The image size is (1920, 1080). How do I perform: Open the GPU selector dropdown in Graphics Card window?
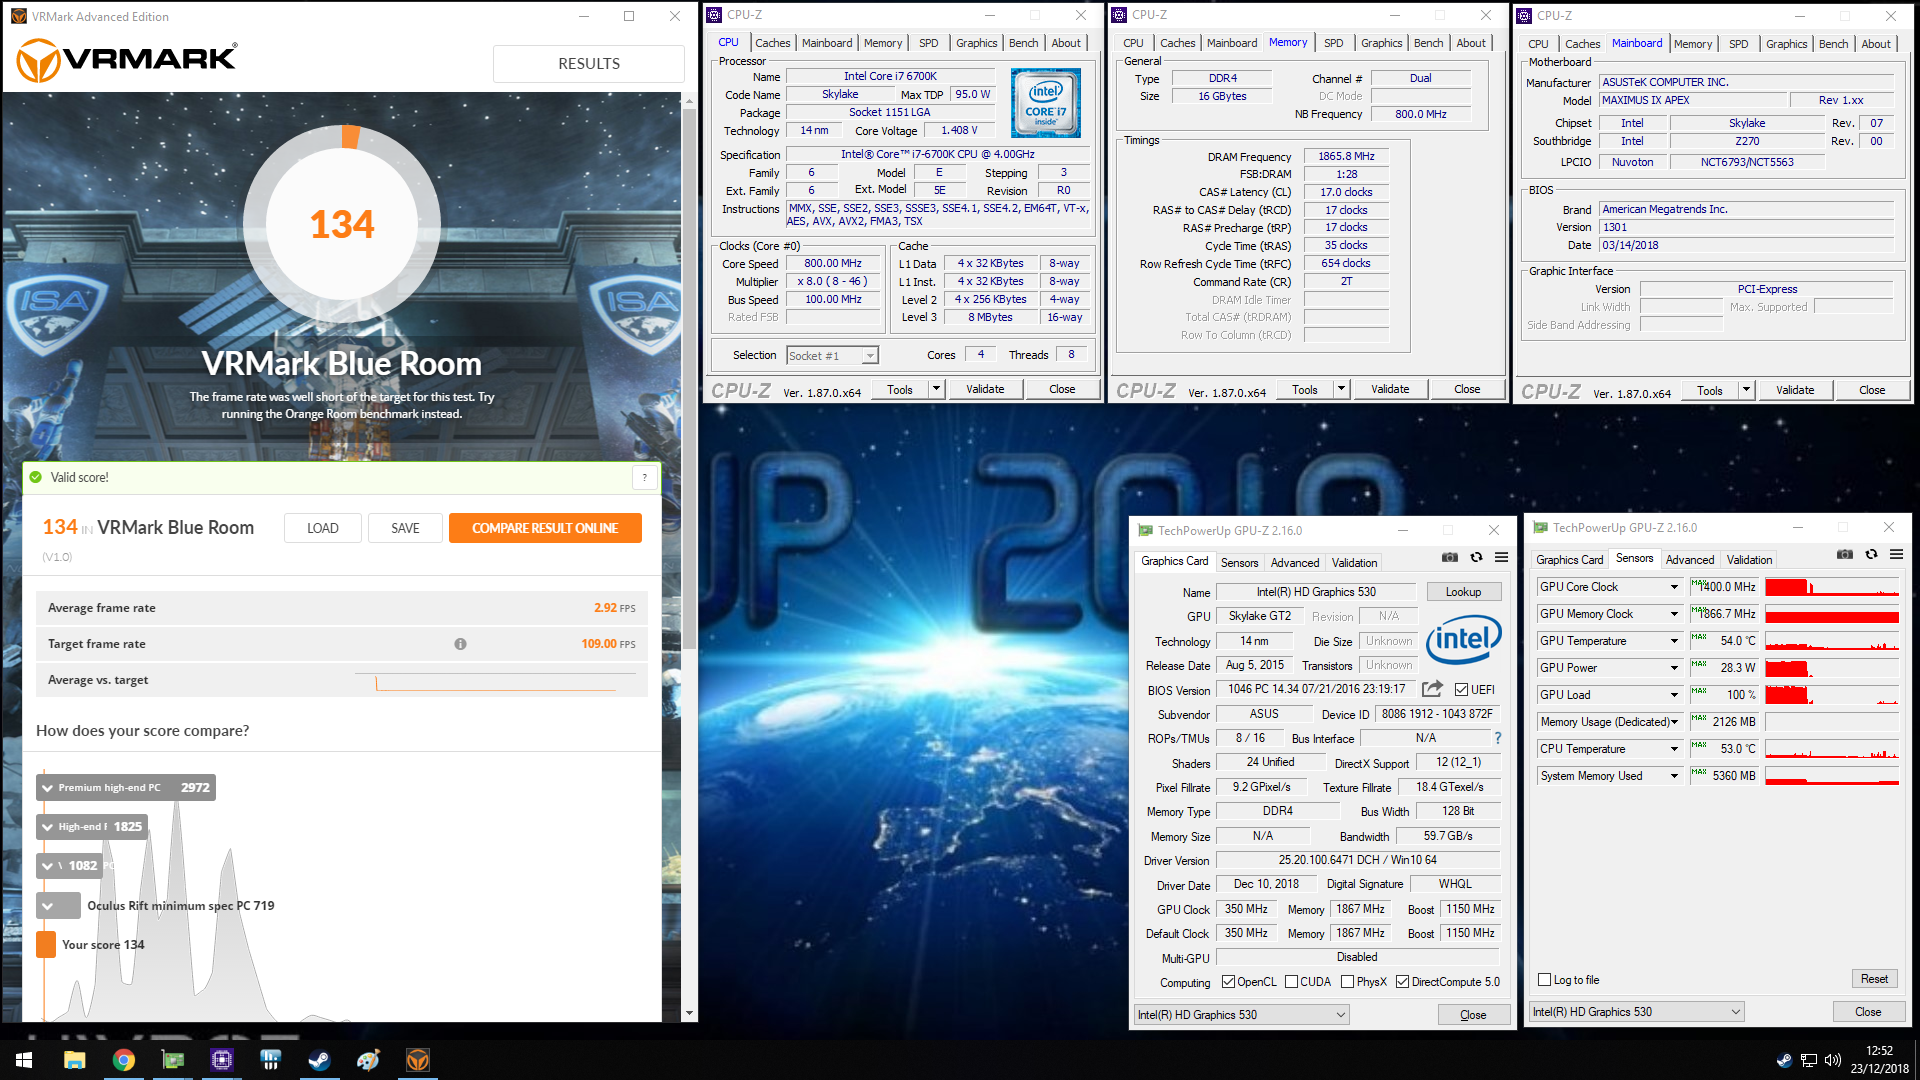click(1241, 1014)
